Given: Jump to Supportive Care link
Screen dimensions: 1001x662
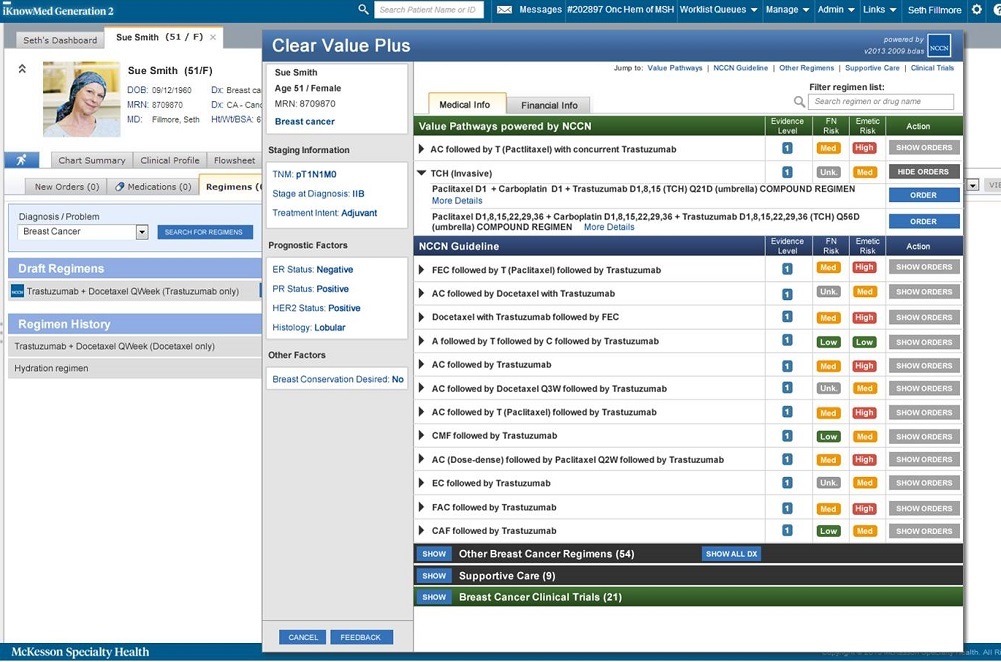Looking at the screenshot, I should pos(872,68).
